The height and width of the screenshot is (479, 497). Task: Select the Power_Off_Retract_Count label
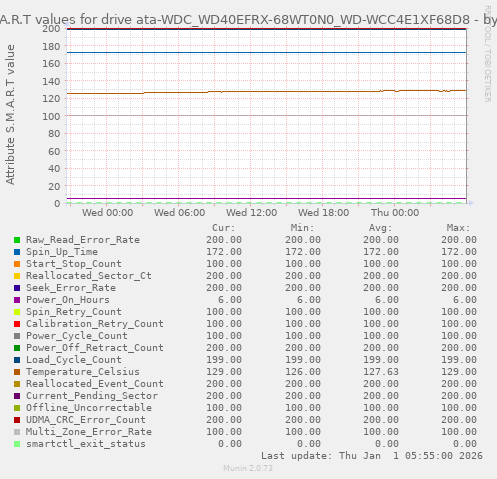(95, 348)
